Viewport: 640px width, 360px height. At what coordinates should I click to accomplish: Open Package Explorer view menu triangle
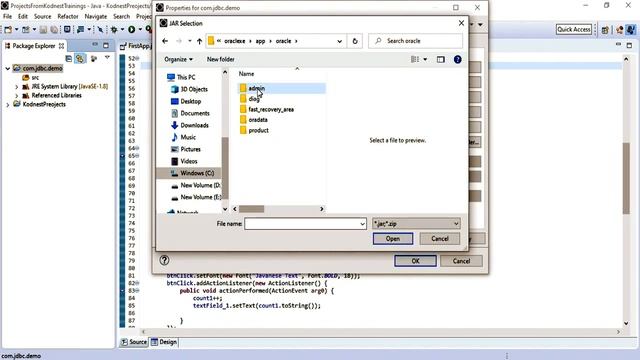[x=107, y=58]
